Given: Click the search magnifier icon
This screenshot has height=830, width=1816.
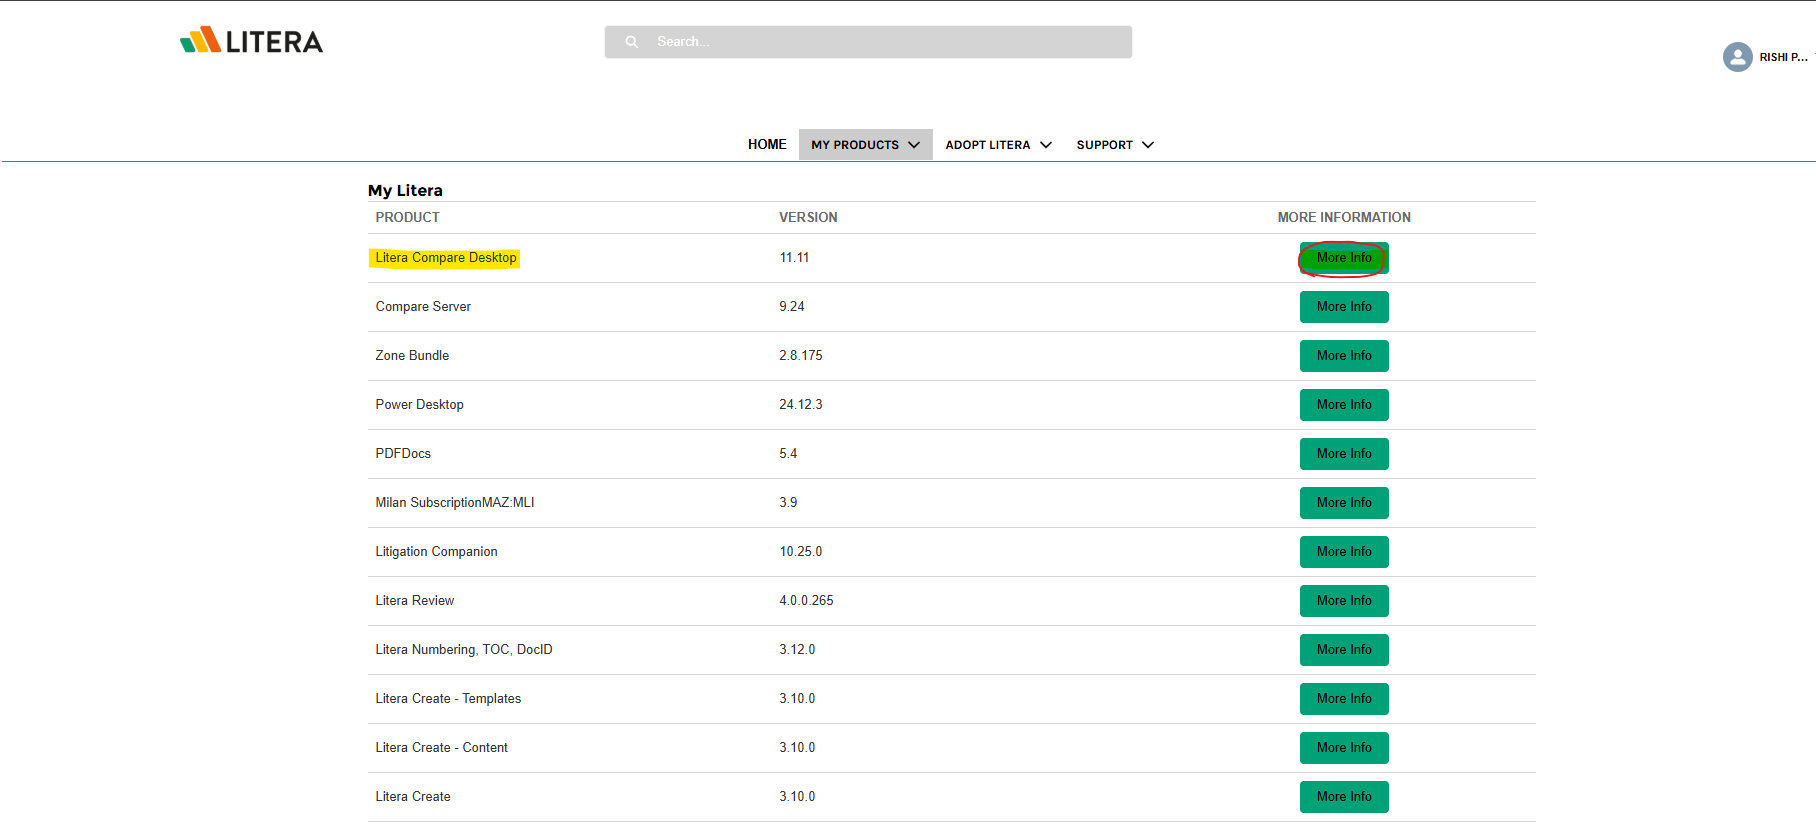Looking at the screenshot, I should coord(632,42).
